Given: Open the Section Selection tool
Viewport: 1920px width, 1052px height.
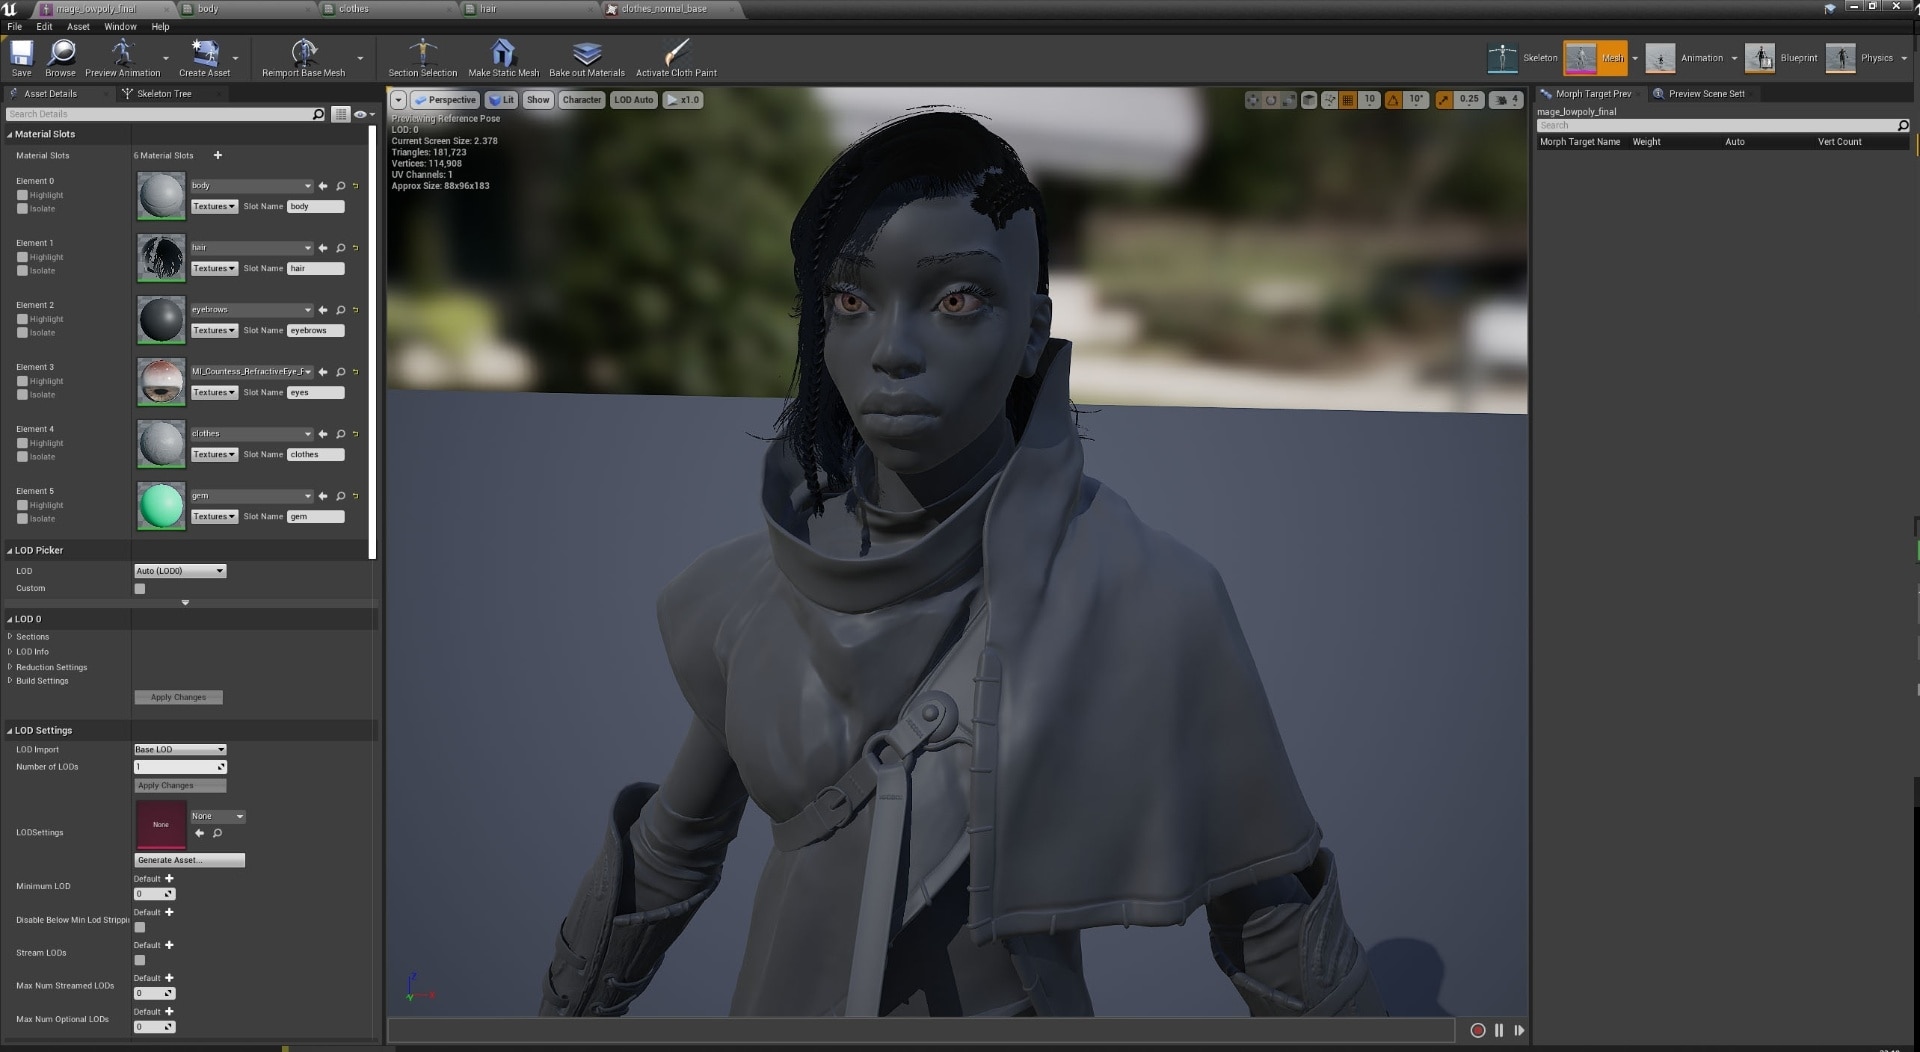Looking at the screenshot, I should point(422,53).
